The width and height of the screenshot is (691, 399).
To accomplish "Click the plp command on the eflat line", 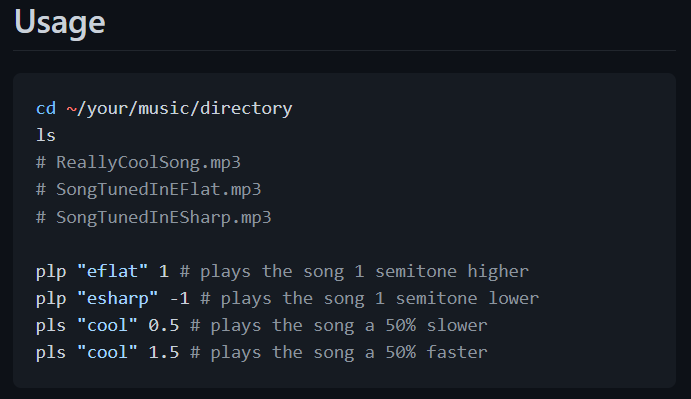I will (x=51, y=272).
